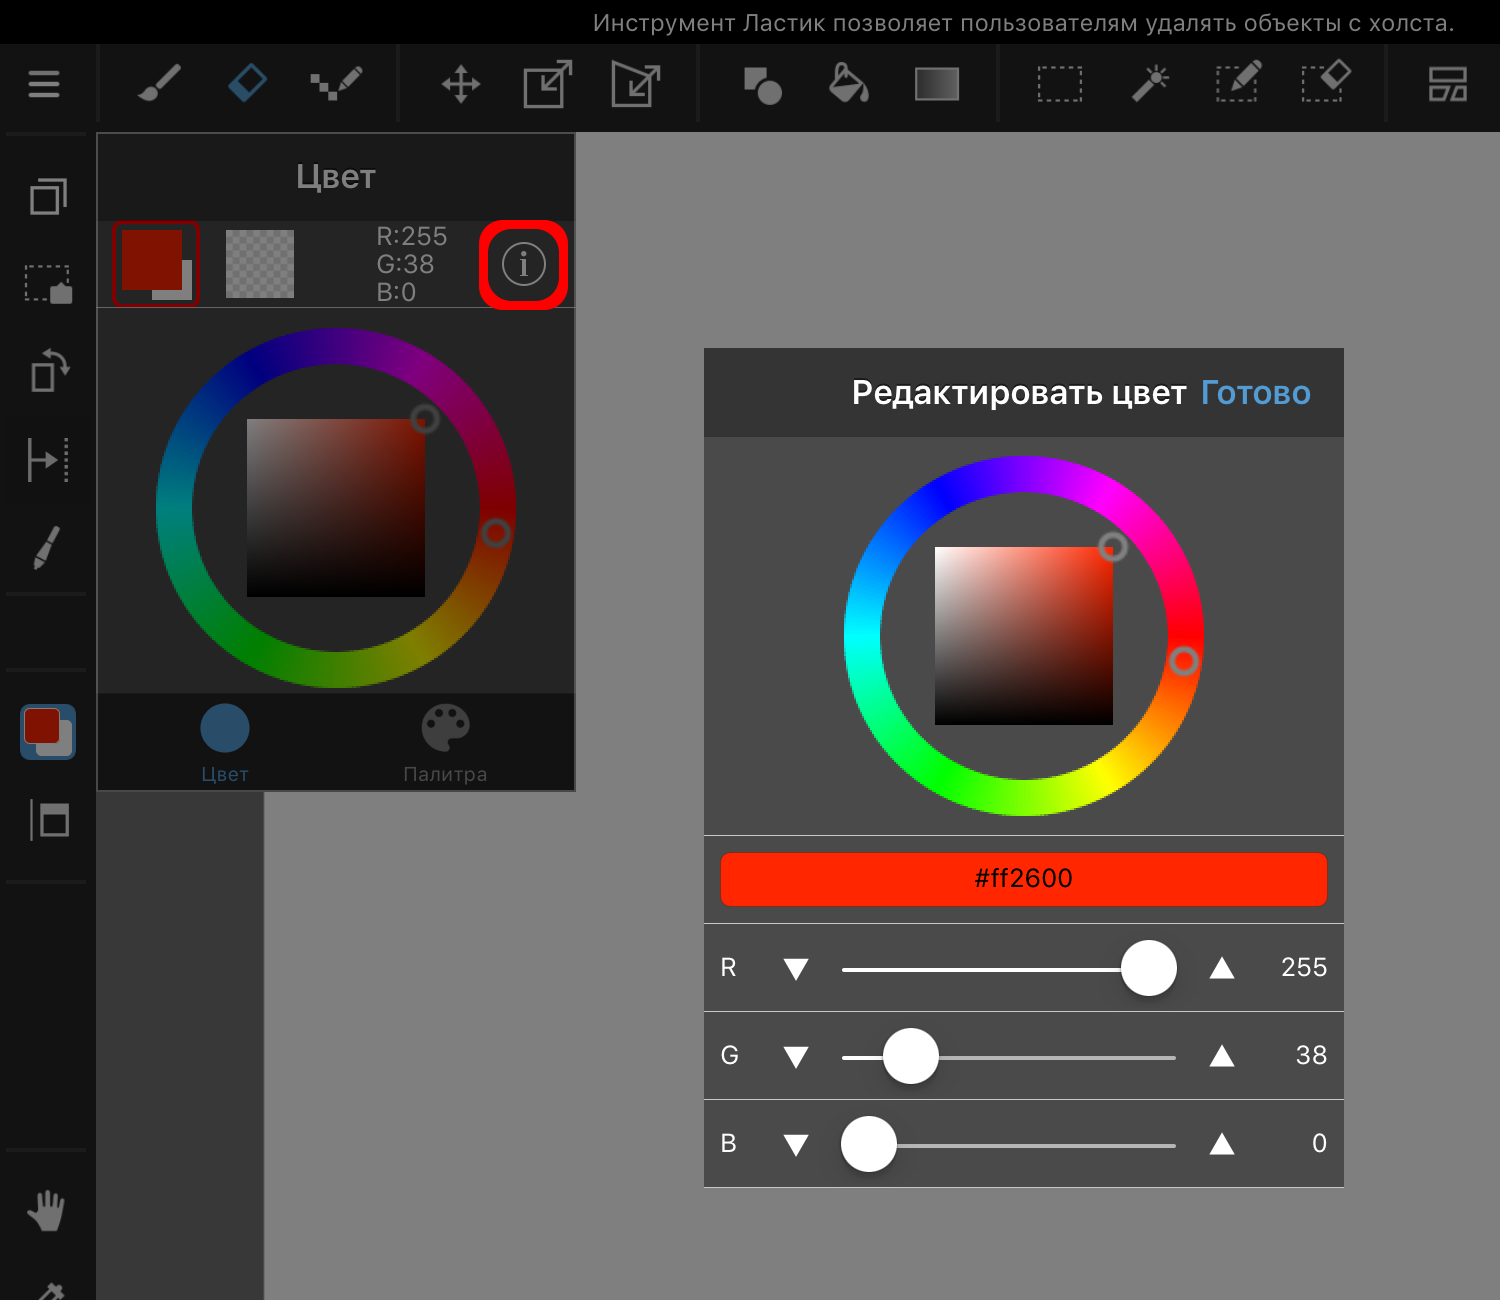
Task: Click the B slider handle
Action: click(x=869, y=1144)
